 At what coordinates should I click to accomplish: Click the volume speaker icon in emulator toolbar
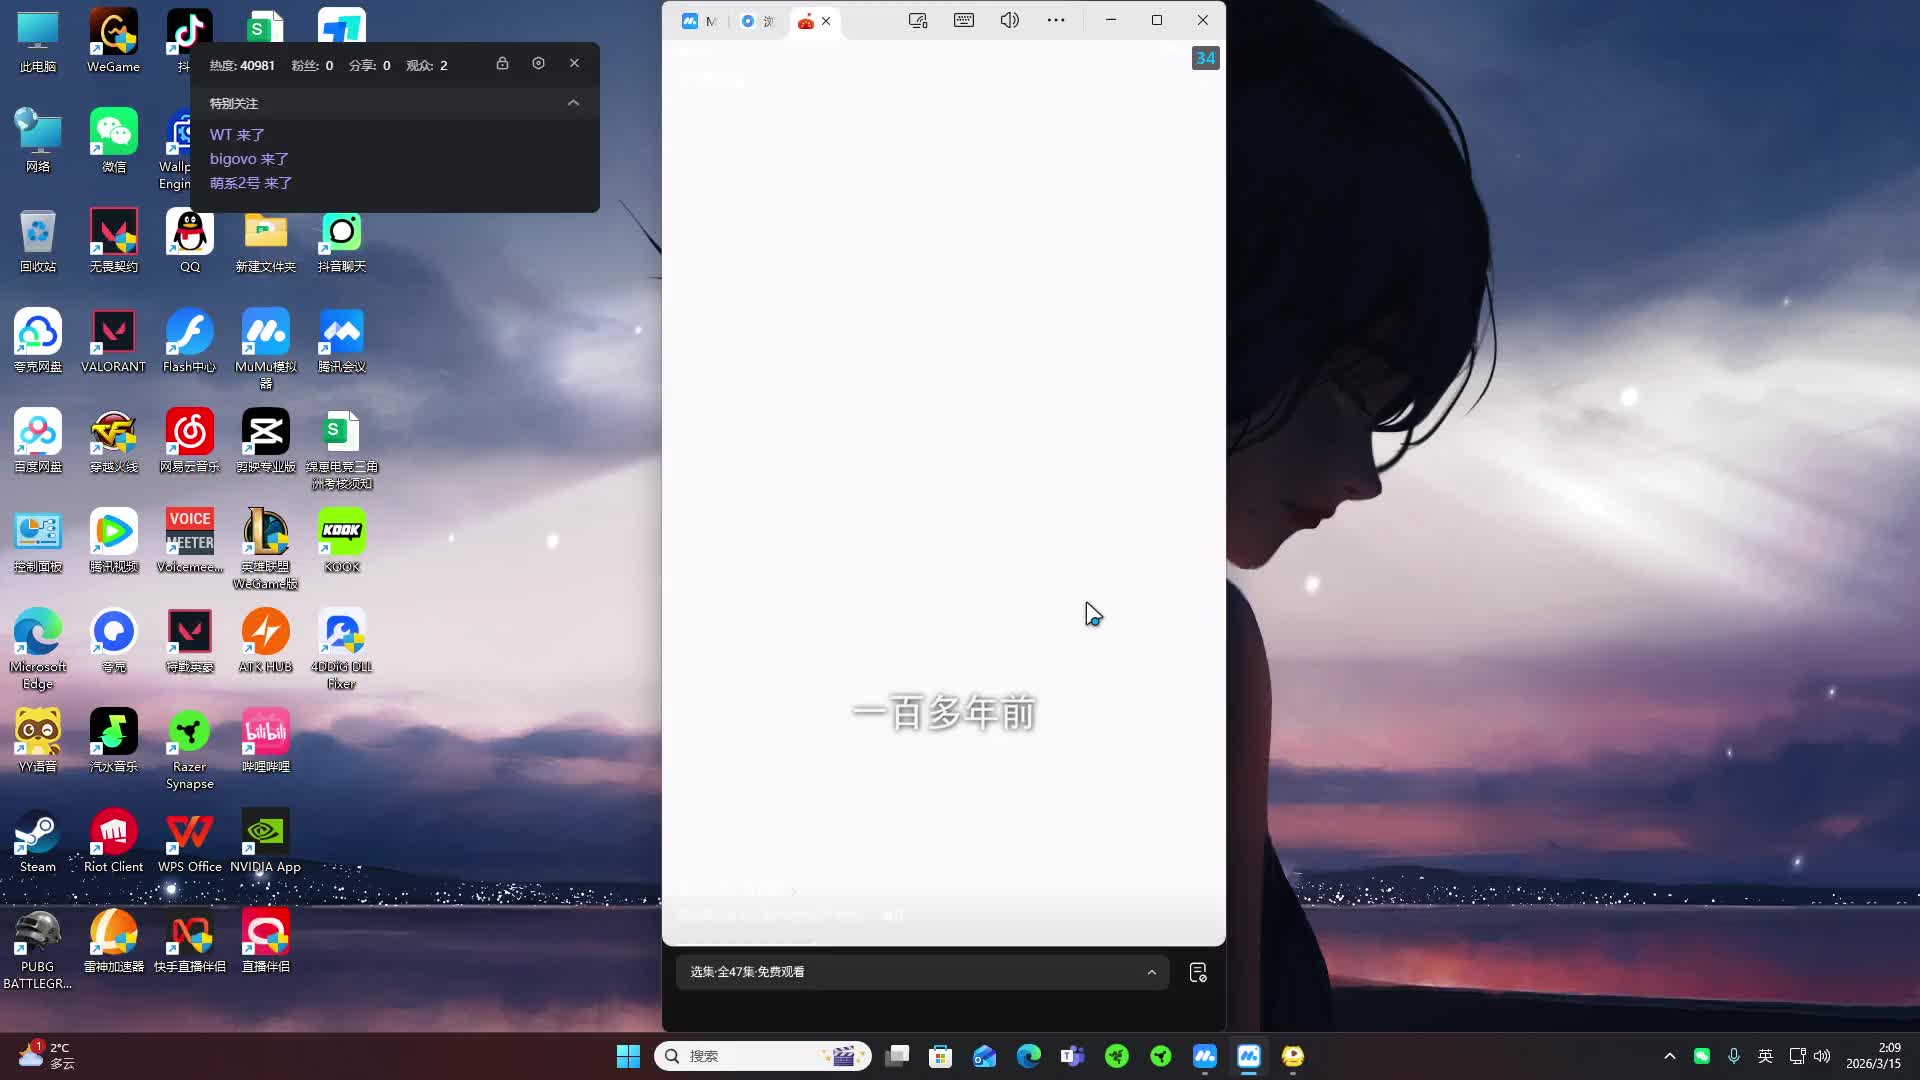click(1009, 20)
